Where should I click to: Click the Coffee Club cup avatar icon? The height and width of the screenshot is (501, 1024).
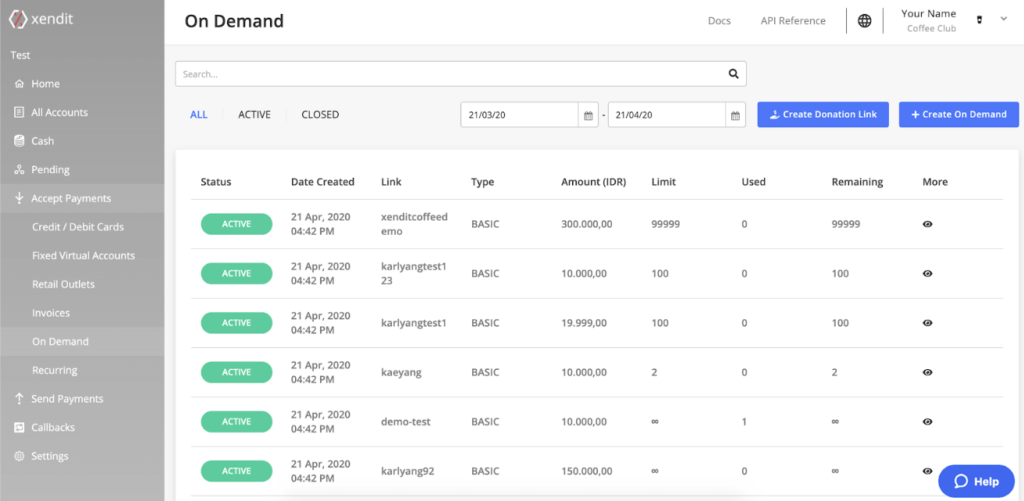979,20
